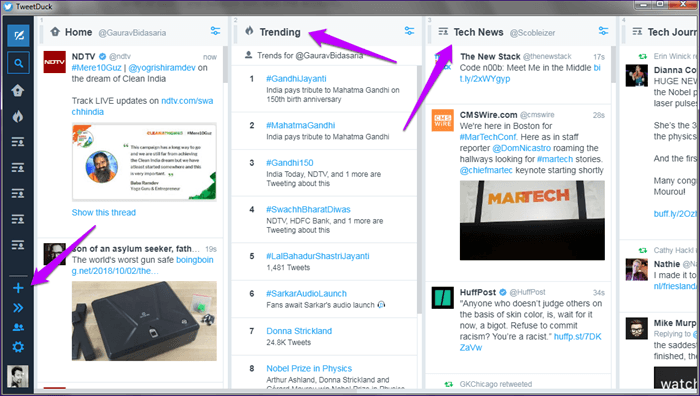Image resolution: width=700 pixels, height=396 pixels.
Task: Open Tech News column options slider icon
Action: pyautogui.click(x=603, y=31)
